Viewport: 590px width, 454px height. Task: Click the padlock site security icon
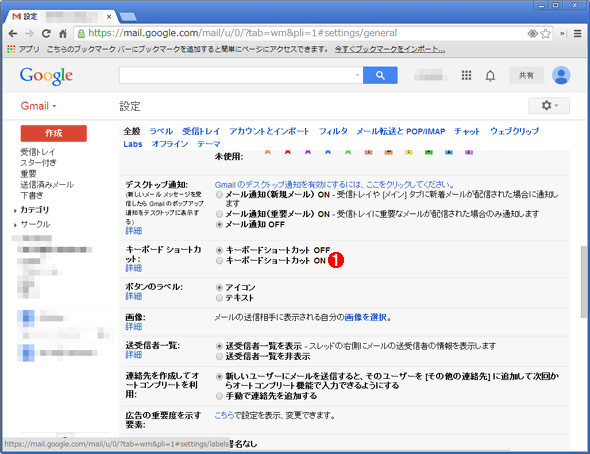(81, 33)
